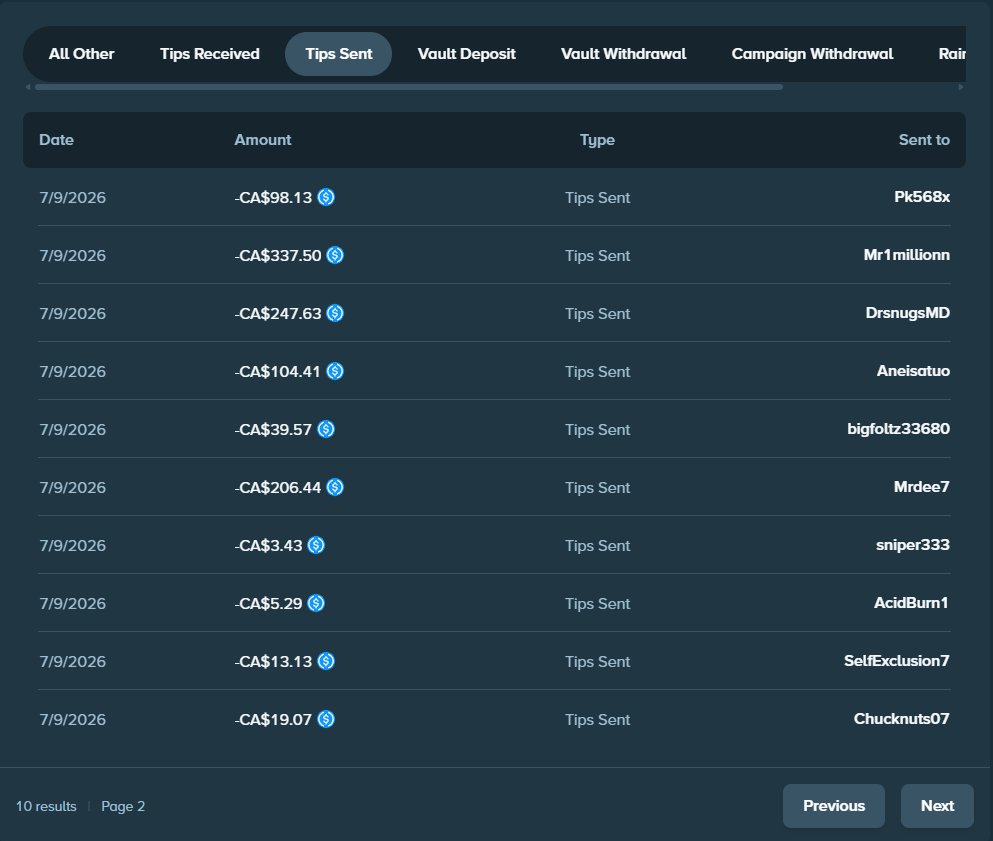This screenshot has height=841, width=993.
Task: Click the amount -CA$98.13
Action: pos(274,198)
